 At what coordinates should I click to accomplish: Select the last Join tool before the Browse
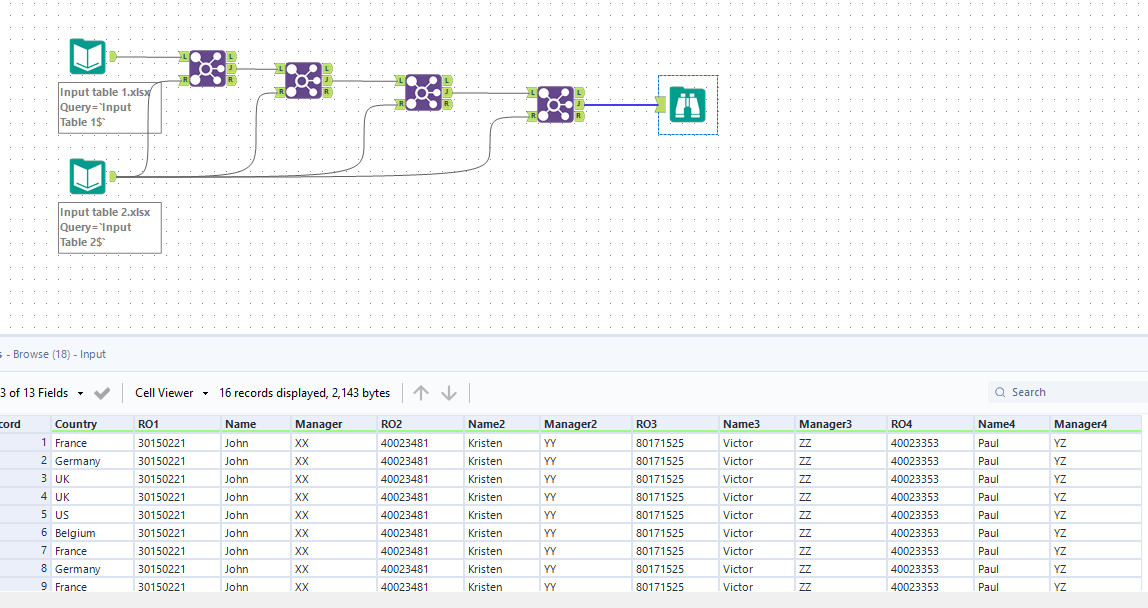557,103
